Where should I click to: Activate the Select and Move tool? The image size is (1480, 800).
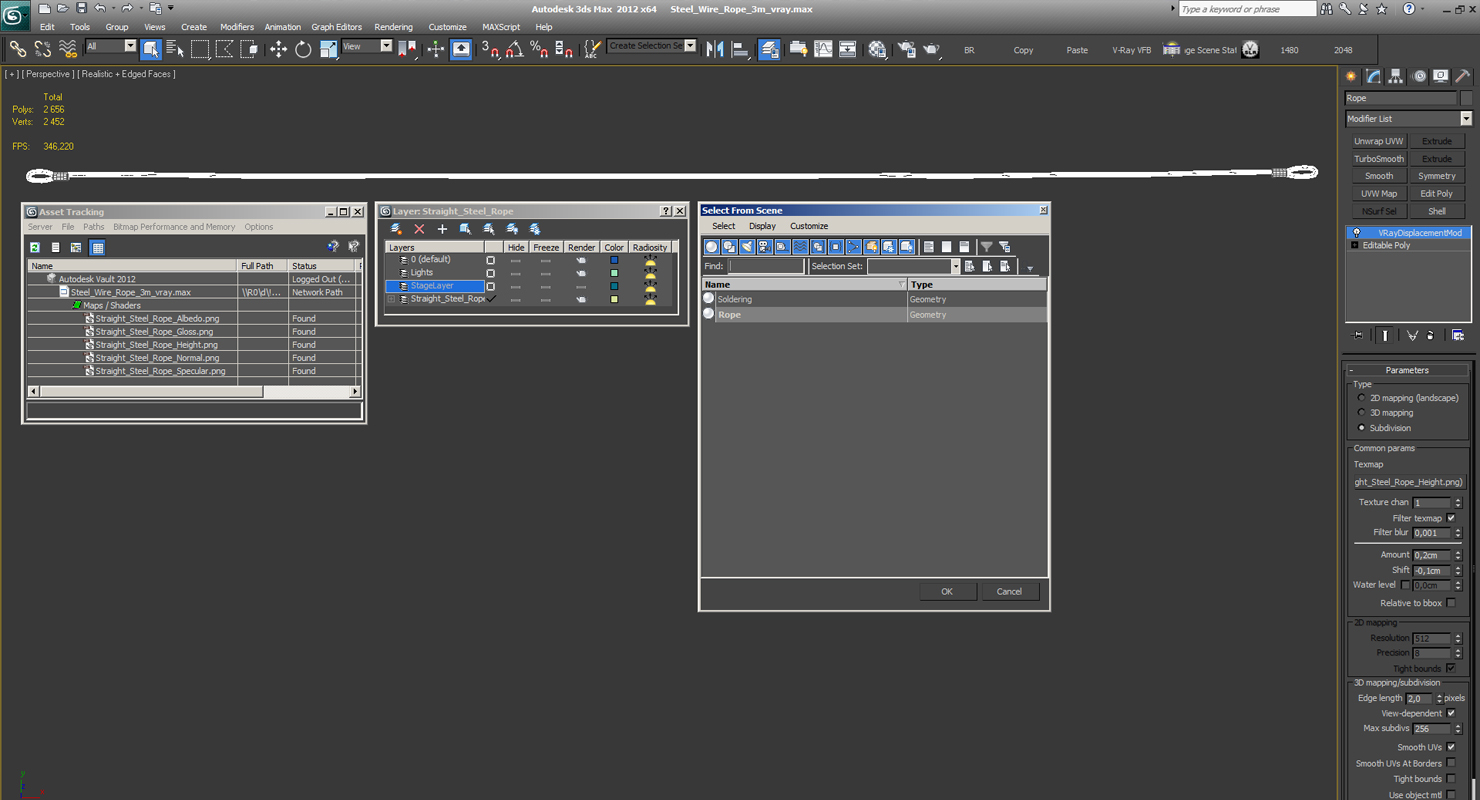[x=278, y=49]
